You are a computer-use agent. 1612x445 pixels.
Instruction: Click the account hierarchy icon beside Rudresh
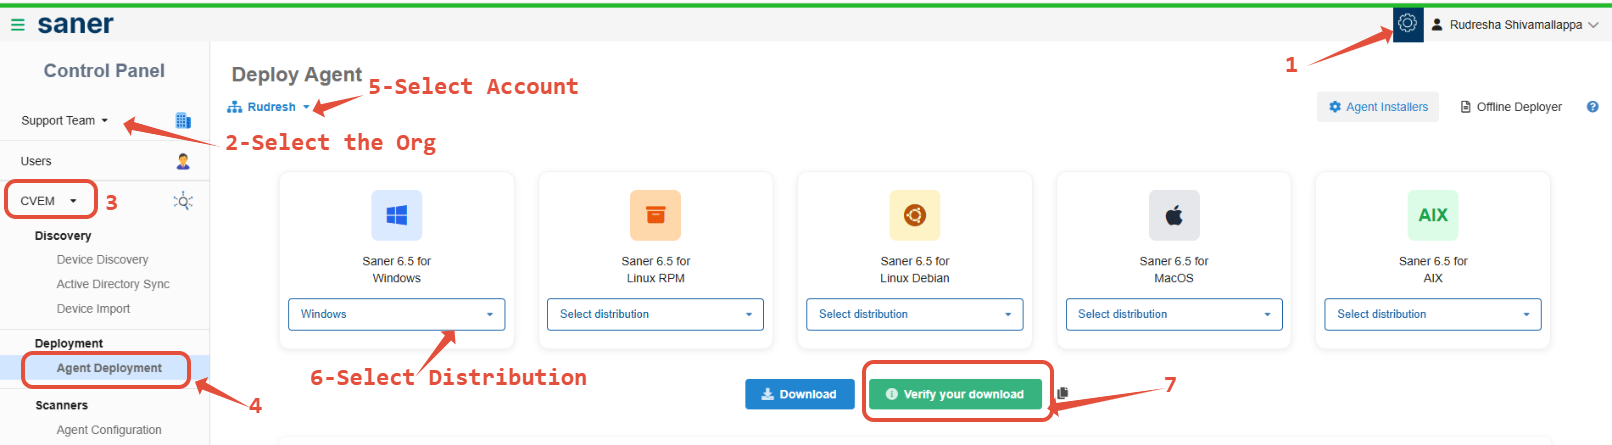point(235,107)
